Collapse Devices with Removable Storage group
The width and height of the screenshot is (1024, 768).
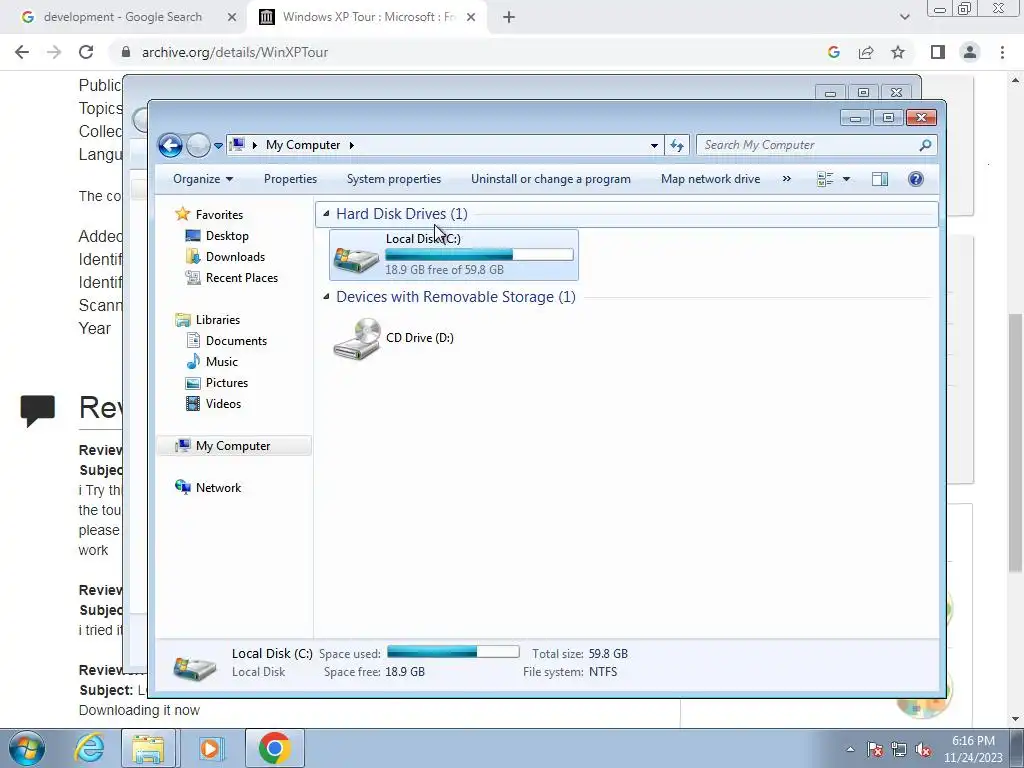click(x=326, y=296)
